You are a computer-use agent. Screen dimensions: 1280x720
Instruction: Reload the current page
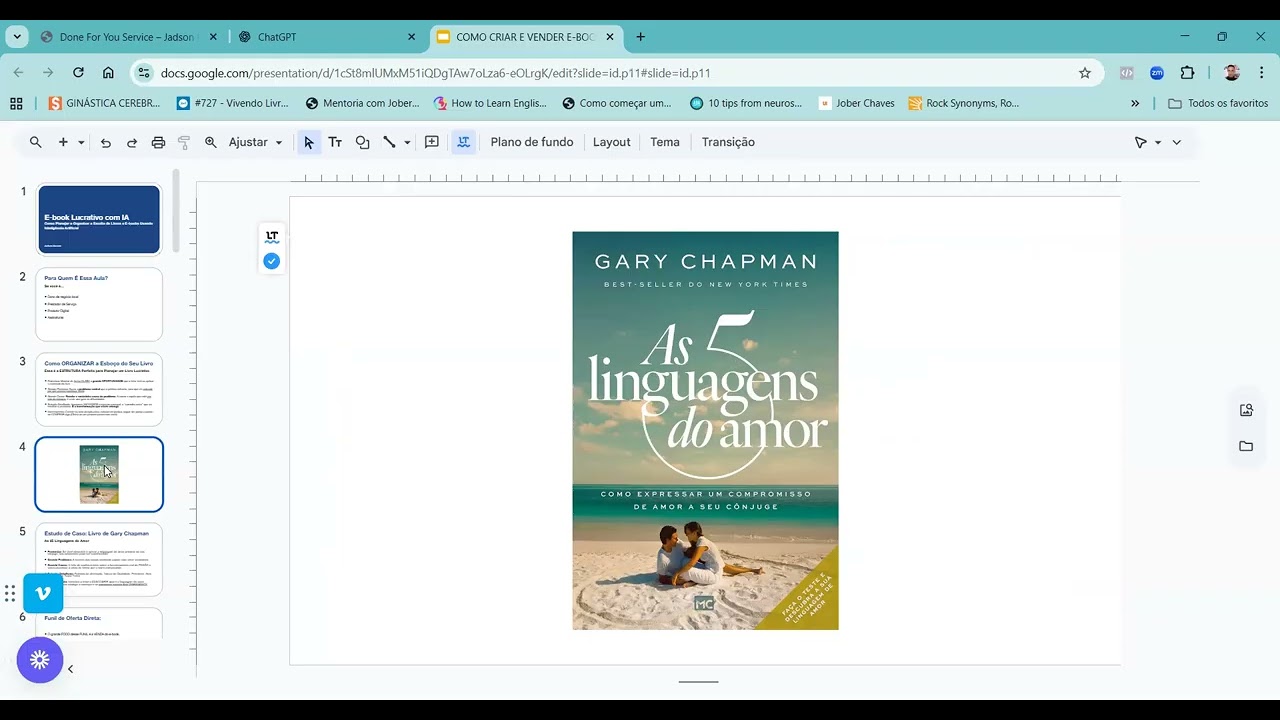pyautogui.click(x=78, y=73)
